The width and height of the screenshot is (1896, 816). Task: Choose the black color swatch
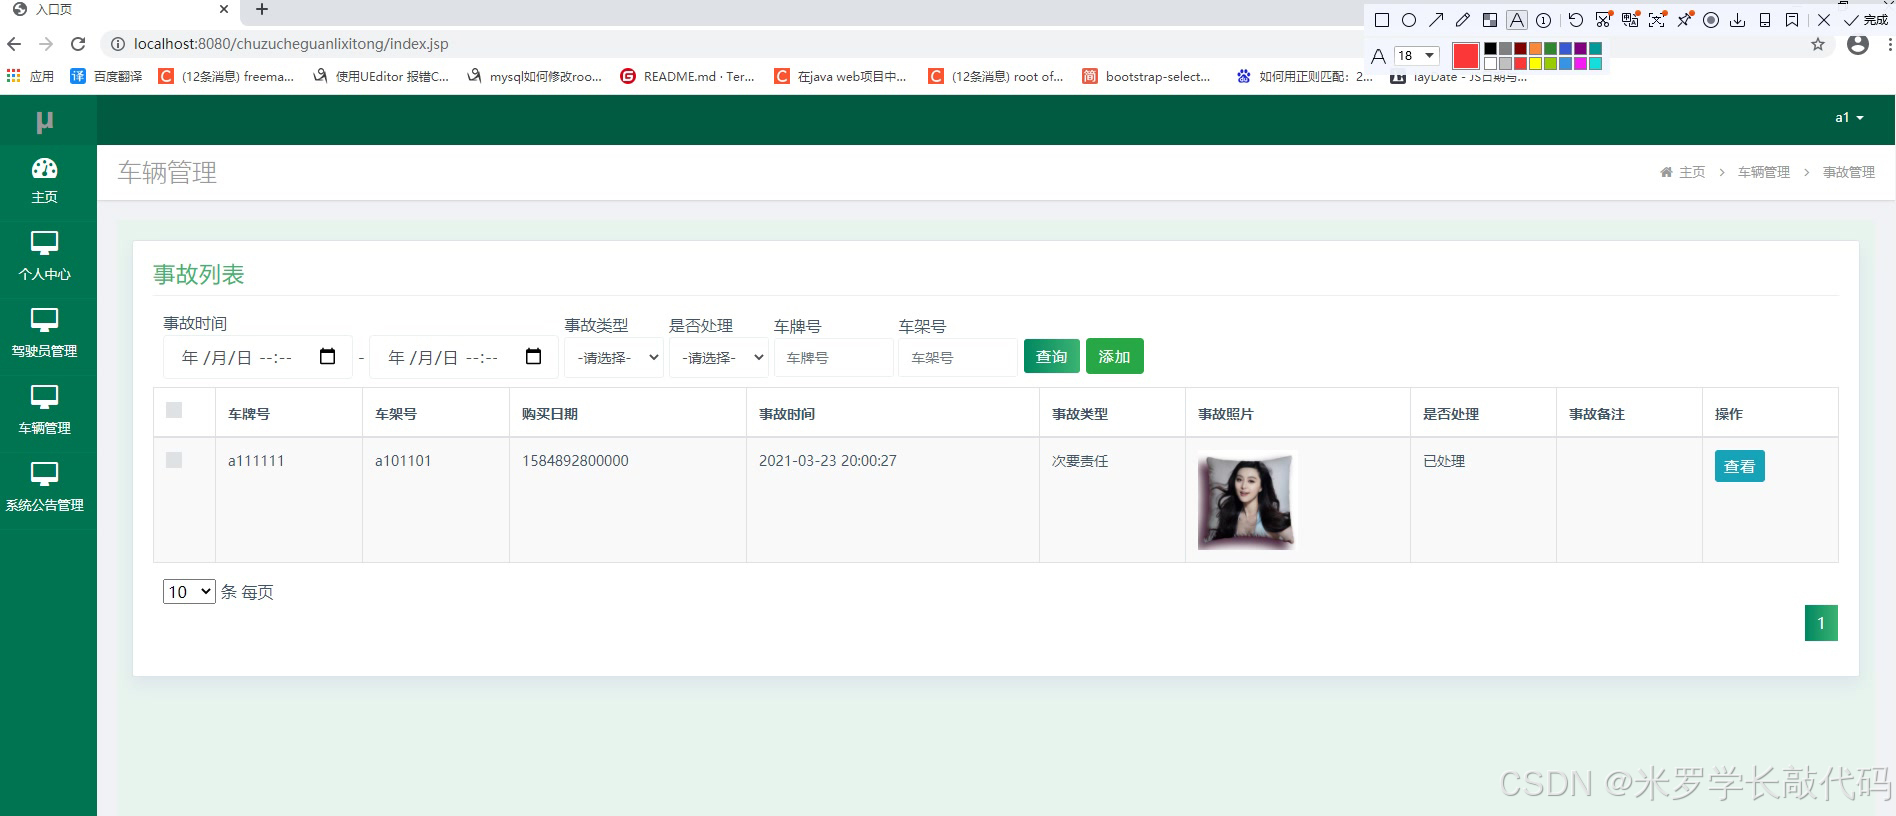pyautogui.click(x=1490, y=48)
